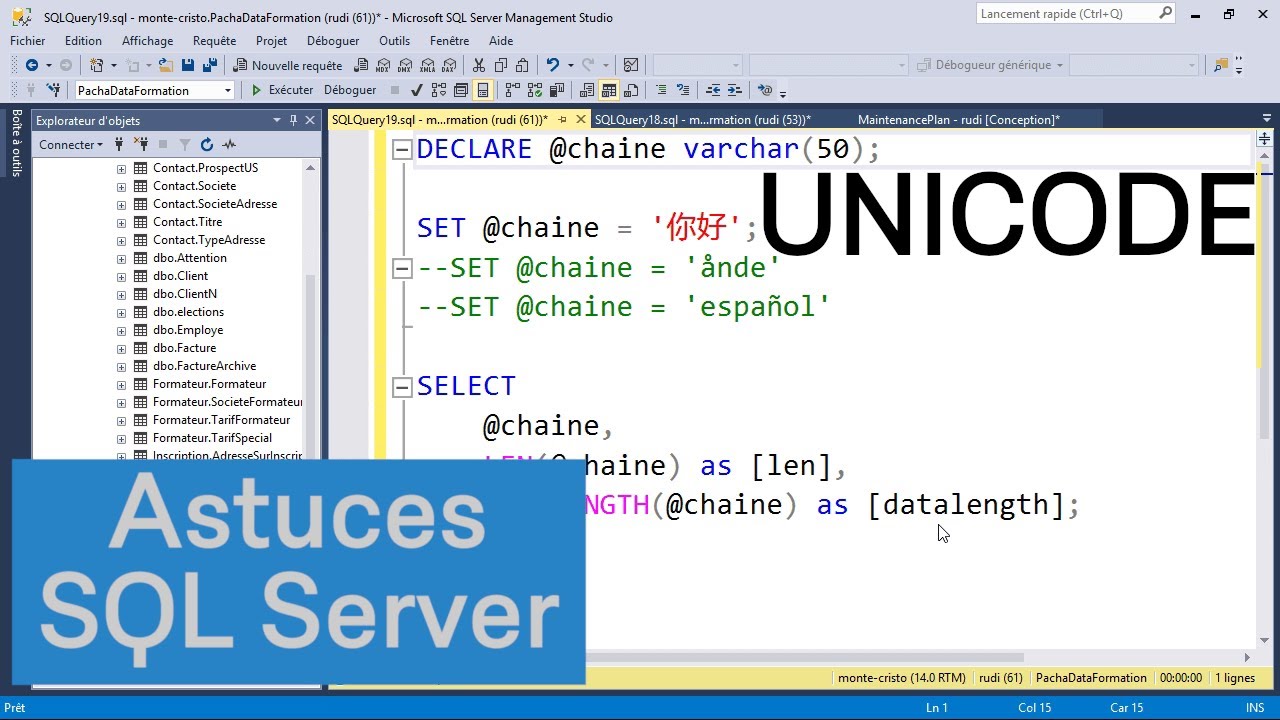Open the undo history dropdown arrow
Viewport: 1280px width, 720px height.
coord(571,65)
